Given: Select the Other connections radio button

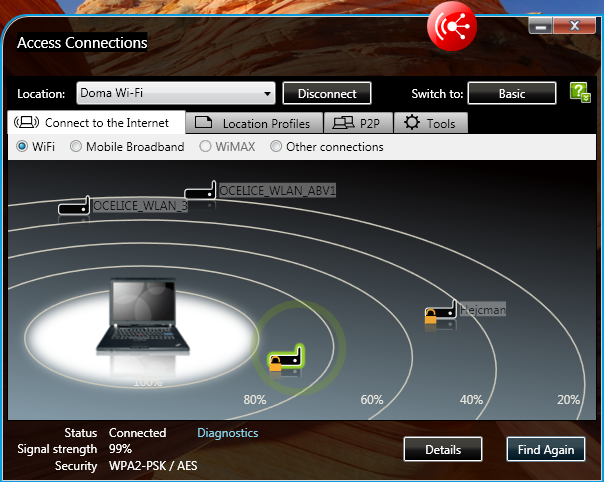Looking at the screenshot, I should (x=276, y=147).
